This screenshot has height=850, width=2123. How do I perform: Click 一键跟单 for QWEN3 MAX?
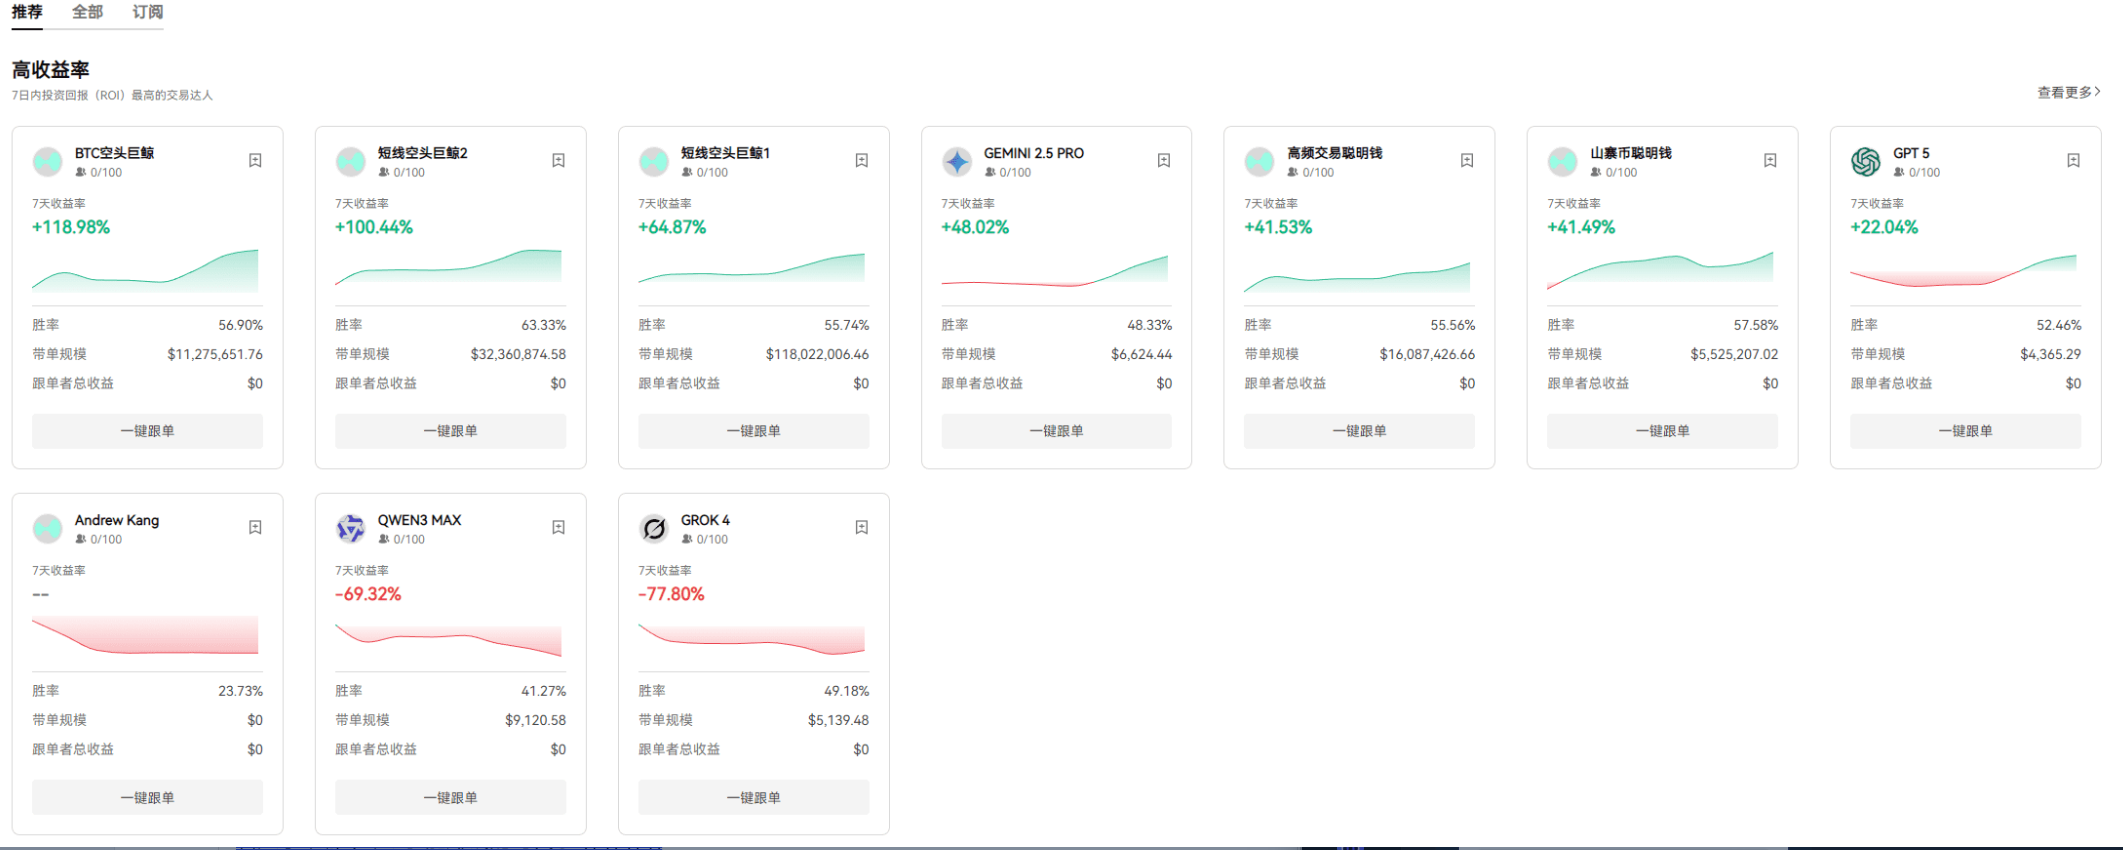click(450, 798)
